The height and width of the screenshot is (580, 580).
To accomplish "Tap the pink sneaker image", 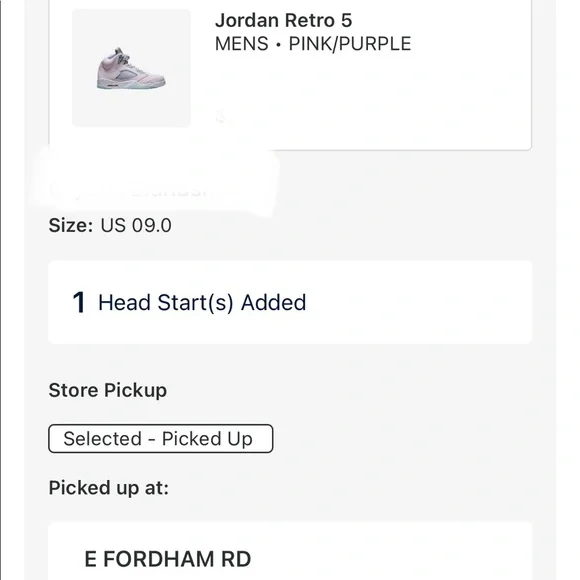I will pos(131,68).
